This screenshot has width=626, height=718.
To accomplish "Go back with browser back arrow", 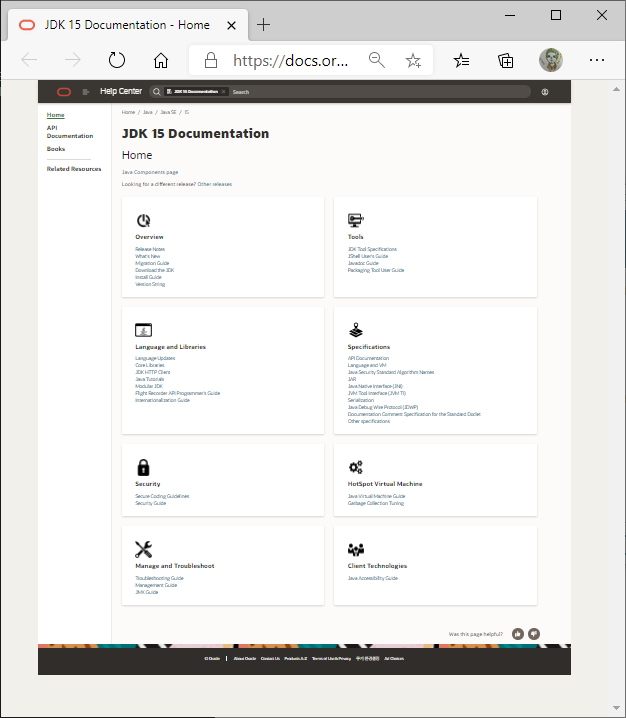I will [x=29, y=60].
